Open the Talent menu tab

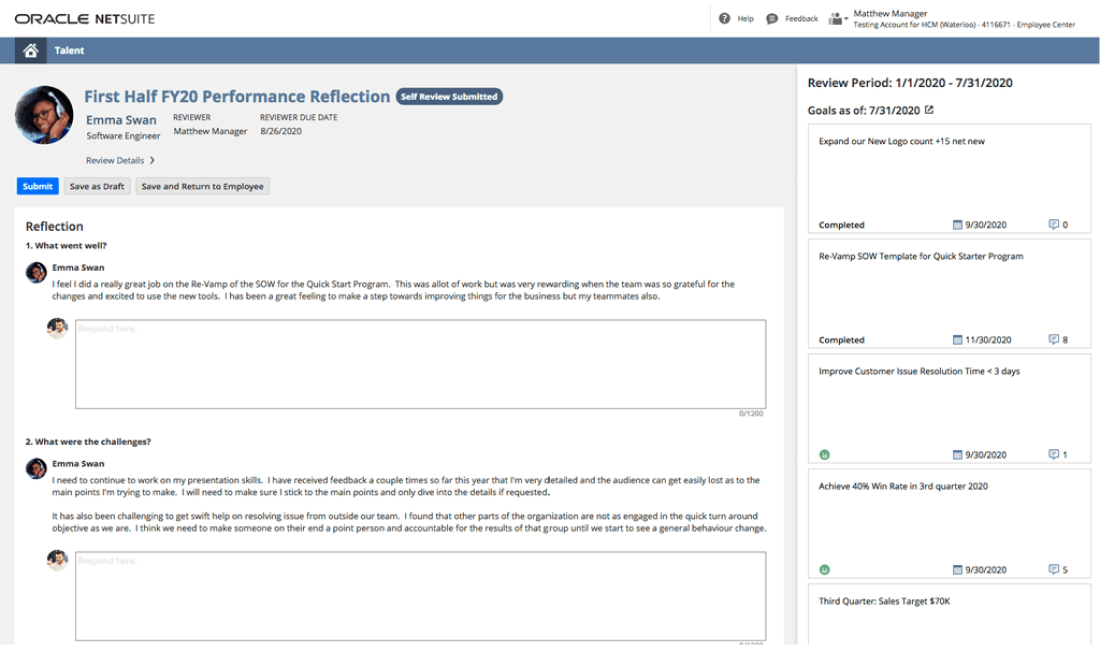(69, 50)
